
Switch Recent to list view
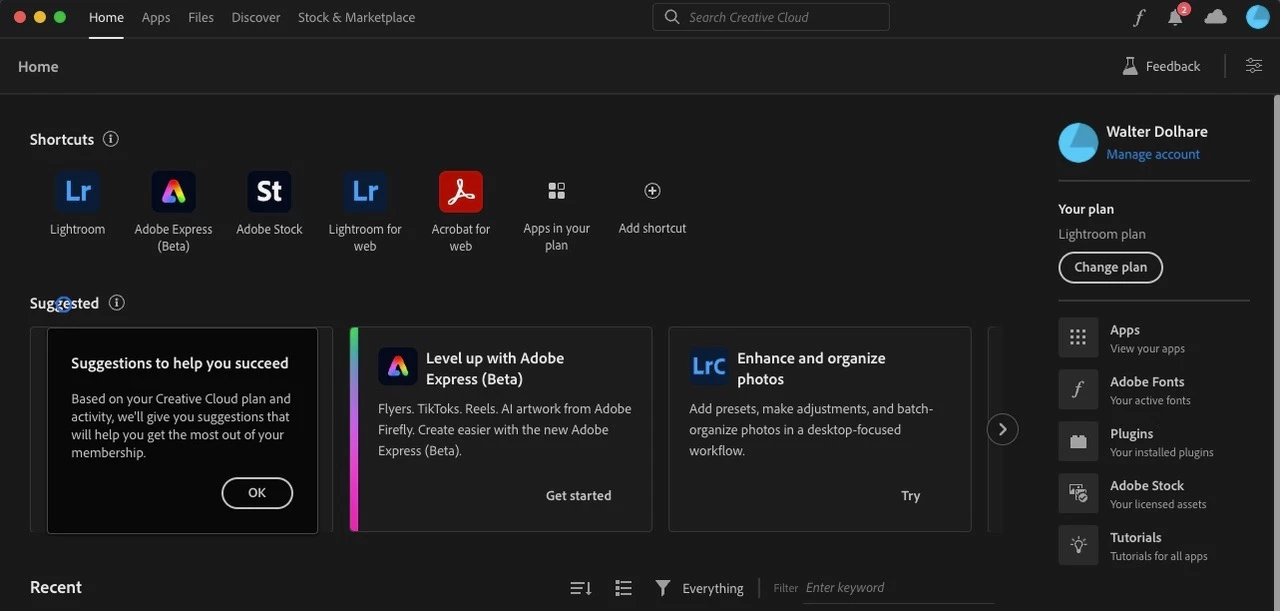(624, 588)
